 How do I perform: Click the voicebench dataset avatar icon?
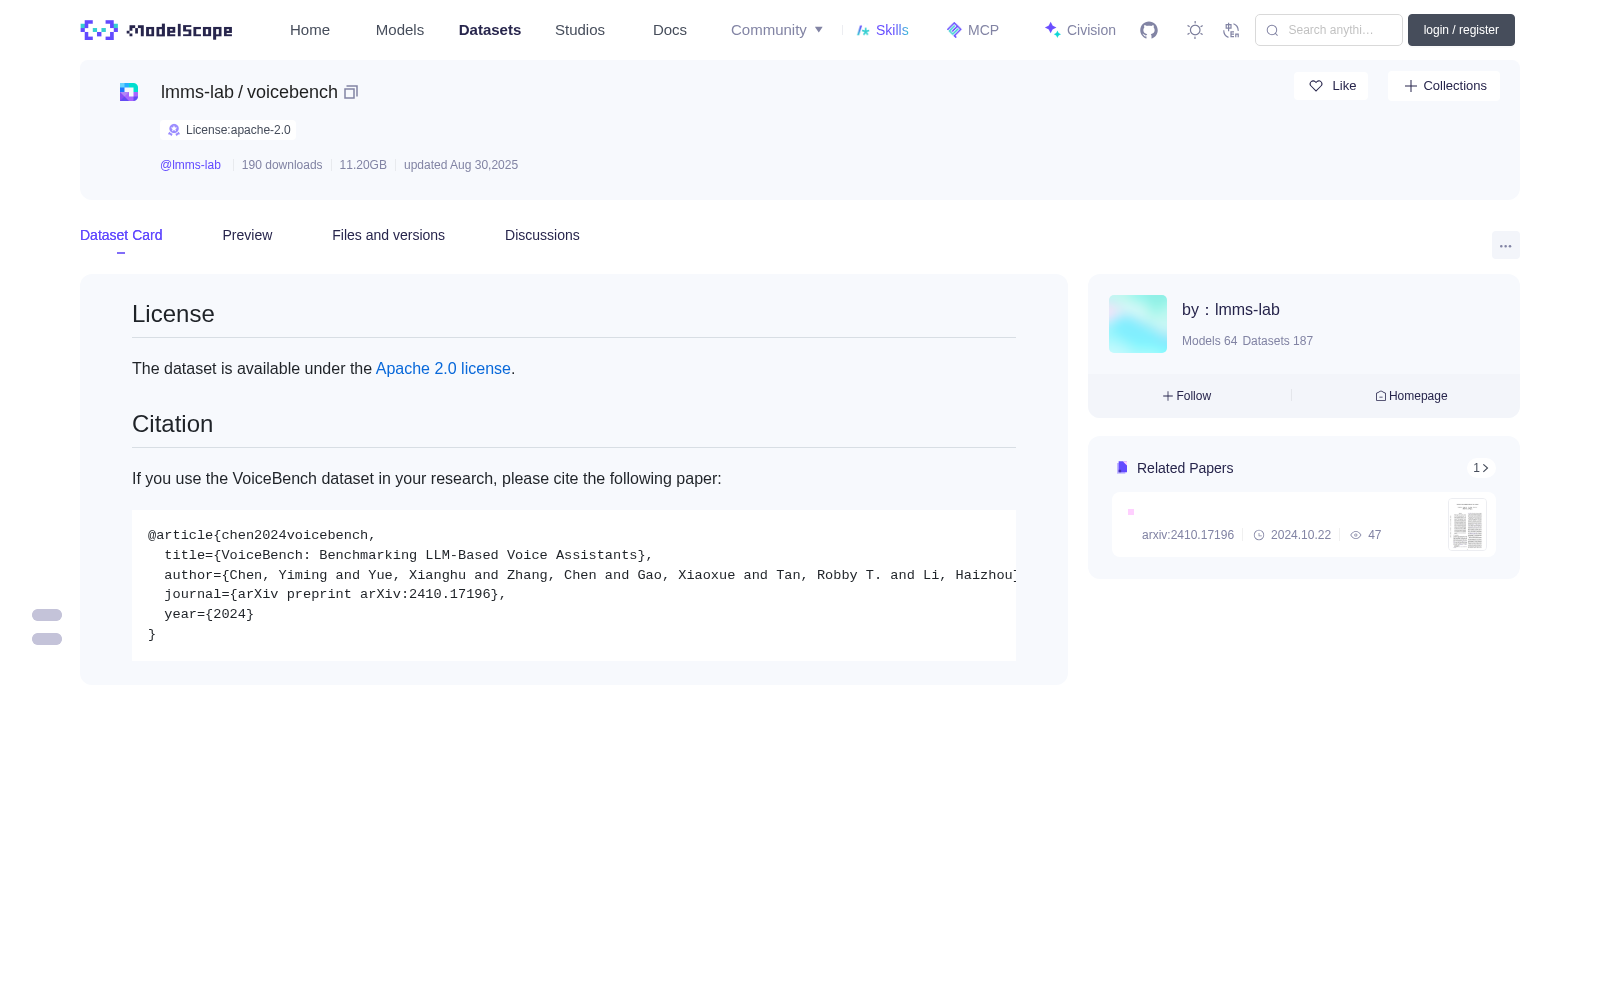[x=129, y=92]
